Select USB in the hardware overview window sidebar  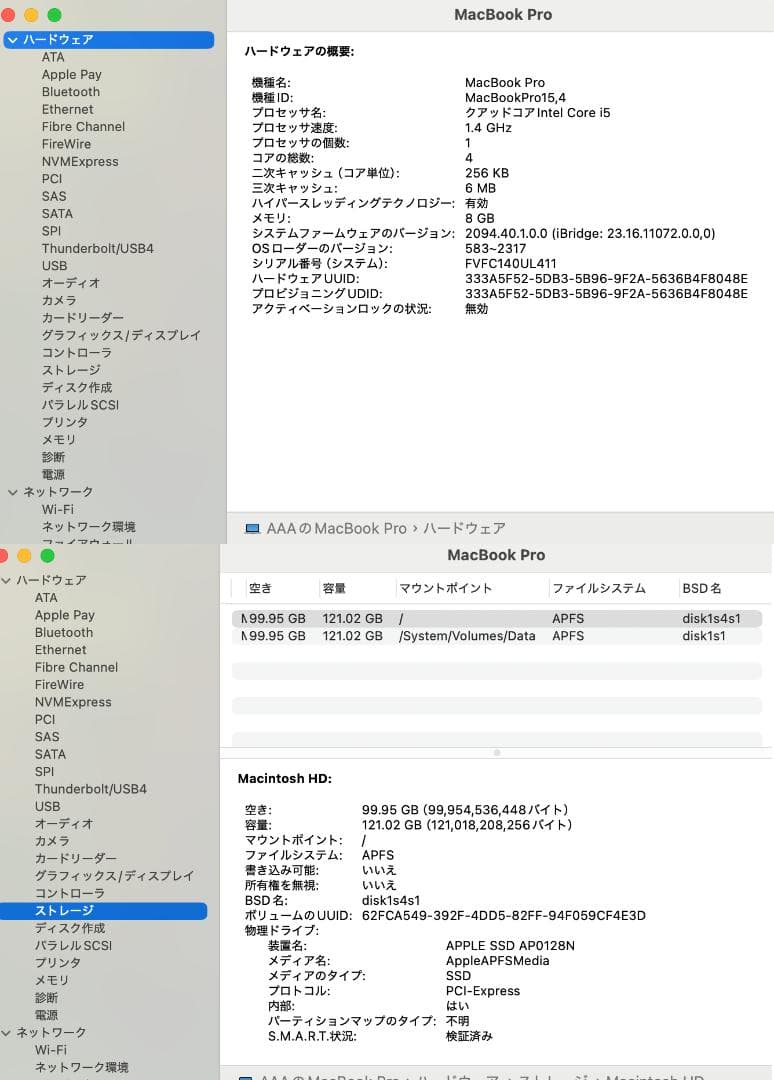click(54, 266)
